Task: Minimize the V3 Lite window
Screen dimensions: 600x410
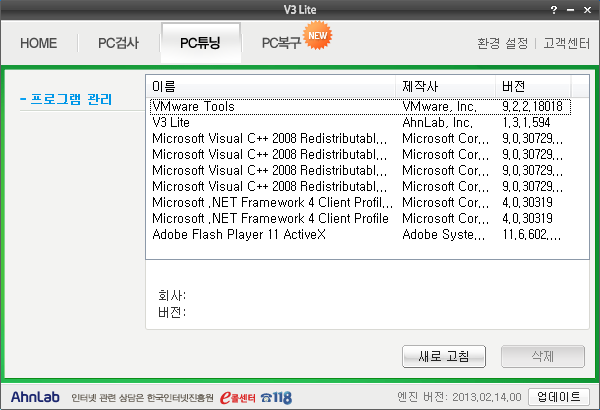Action: click(x=571, y=10)
